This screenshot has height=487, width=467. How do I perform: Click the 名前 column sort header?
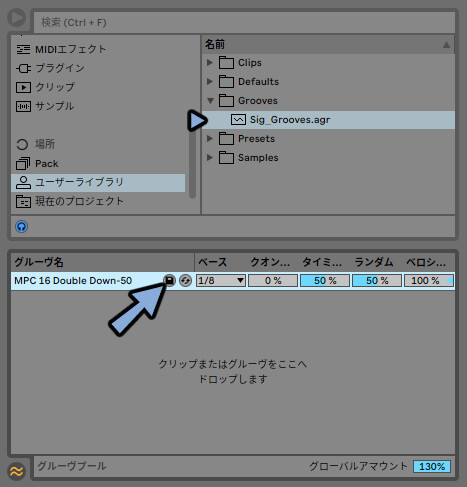(x=328, y=44)
